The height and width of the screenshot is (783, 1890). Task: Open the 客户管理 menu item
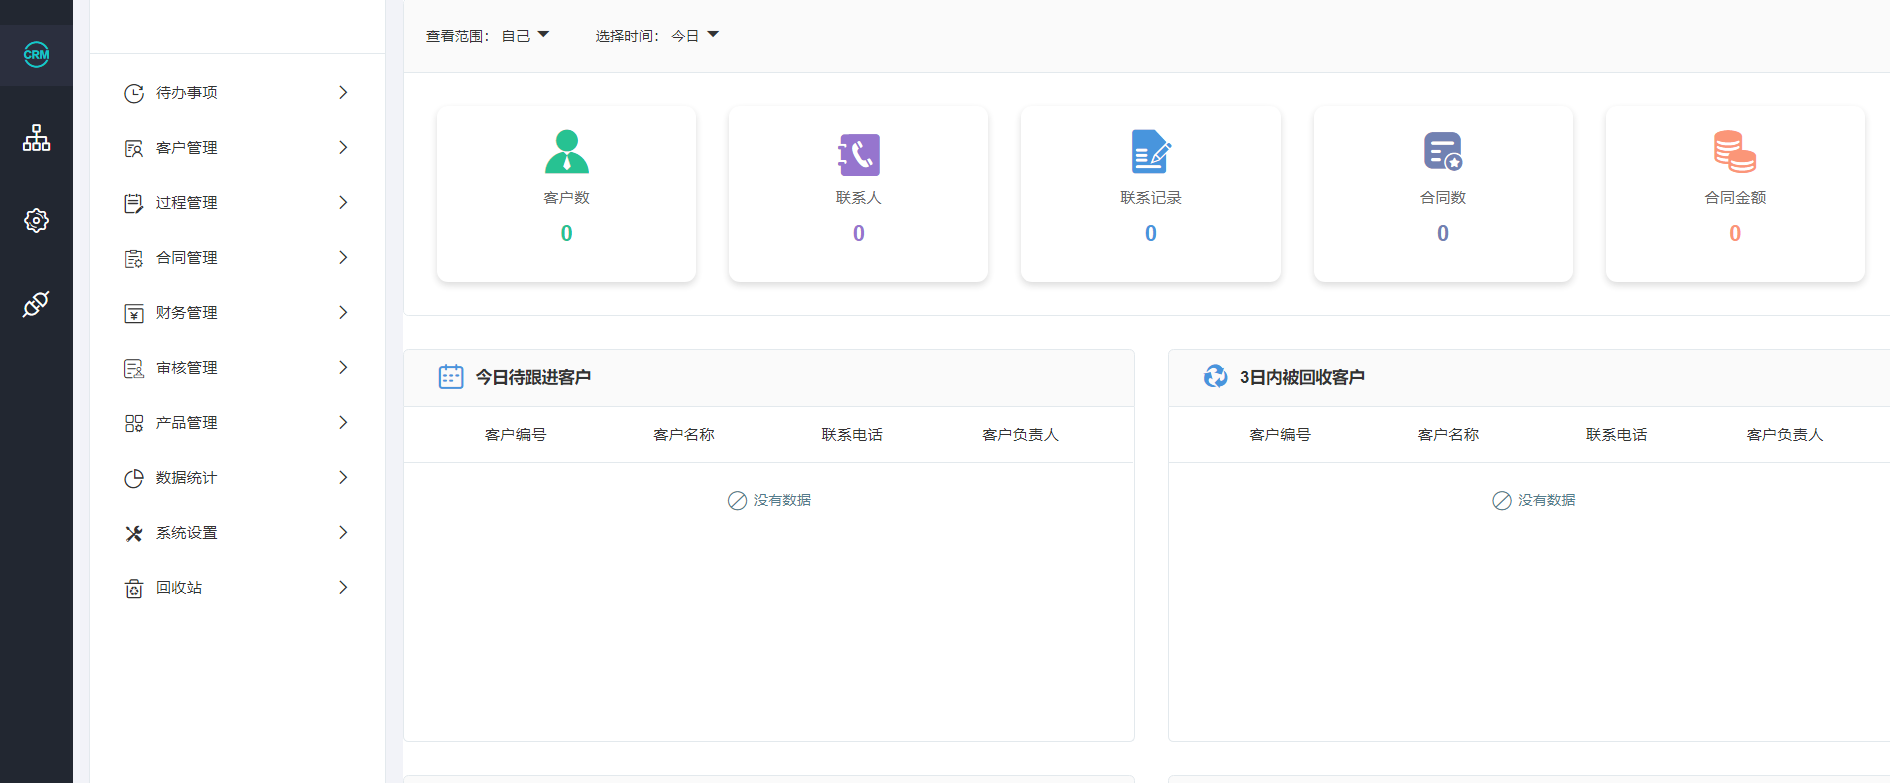(x=237, y=147)
